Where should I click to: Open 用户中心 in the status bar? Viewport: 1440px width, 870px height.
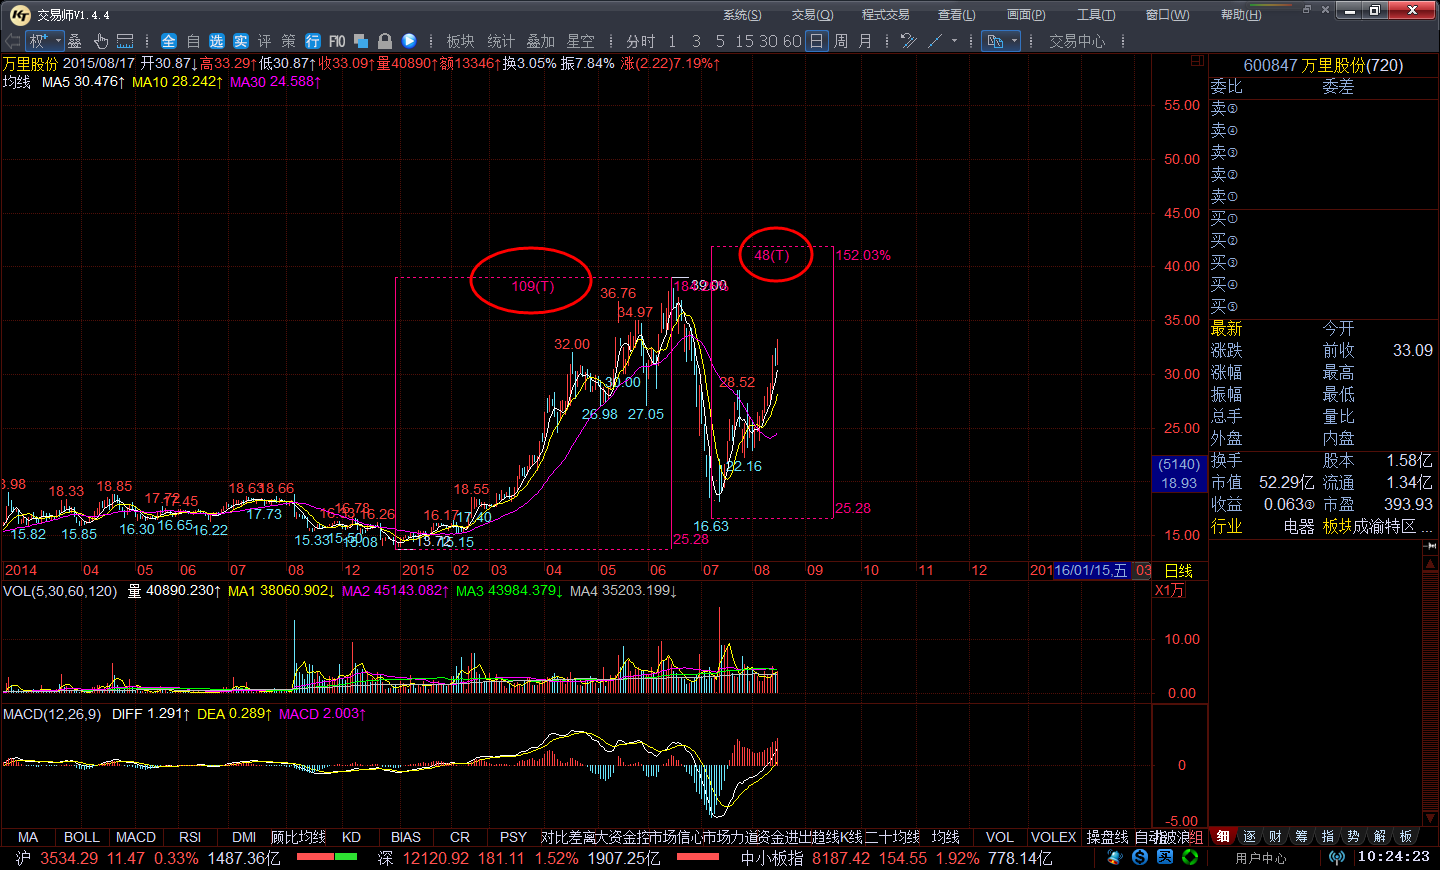1260,857
